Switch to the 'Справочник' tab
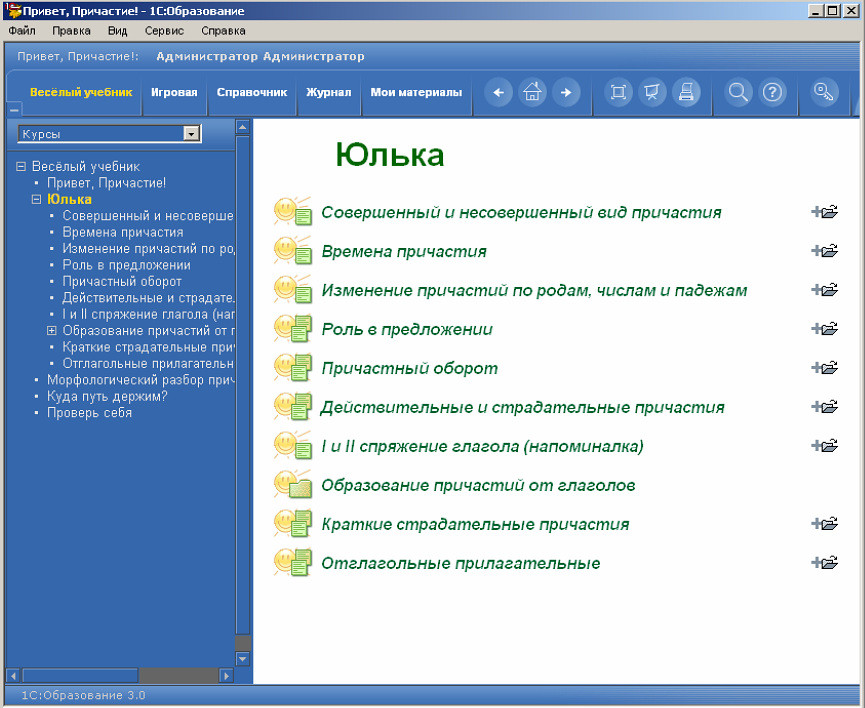 [x=252, y=93]
